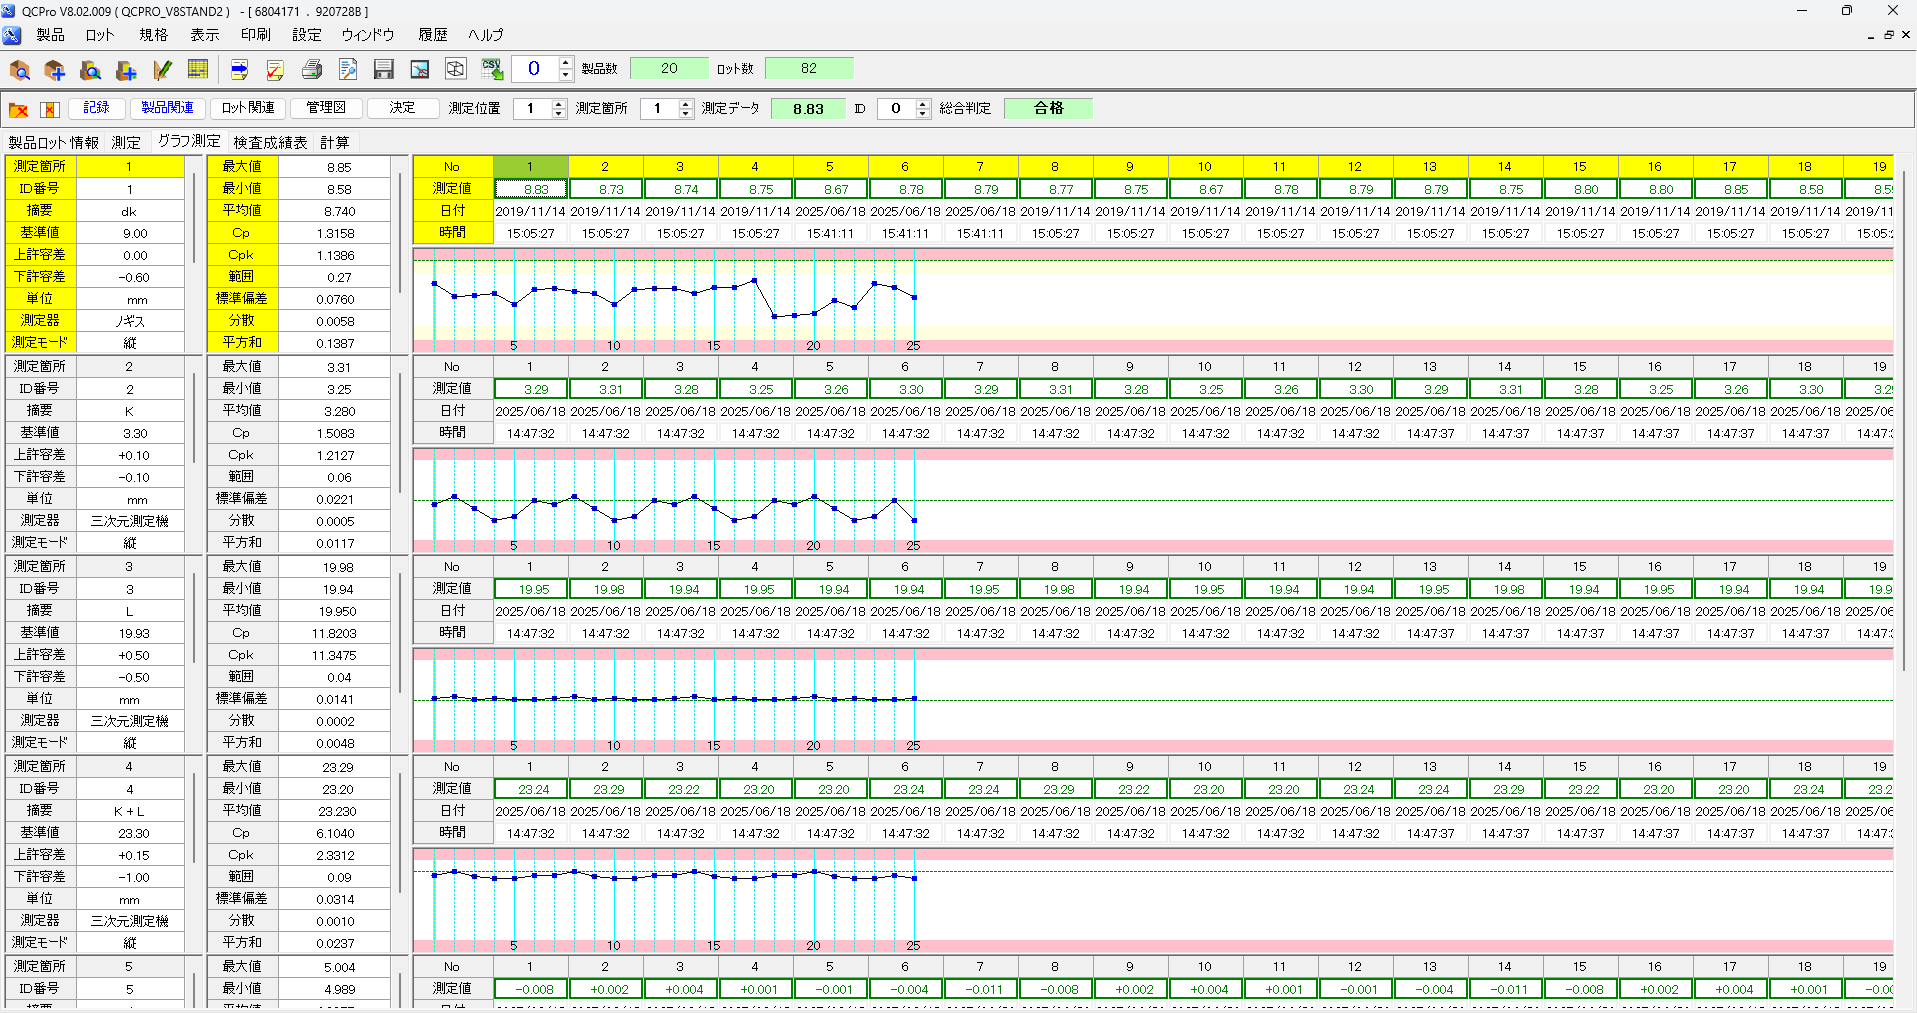Click the folder with red X icon

point(18,109)
